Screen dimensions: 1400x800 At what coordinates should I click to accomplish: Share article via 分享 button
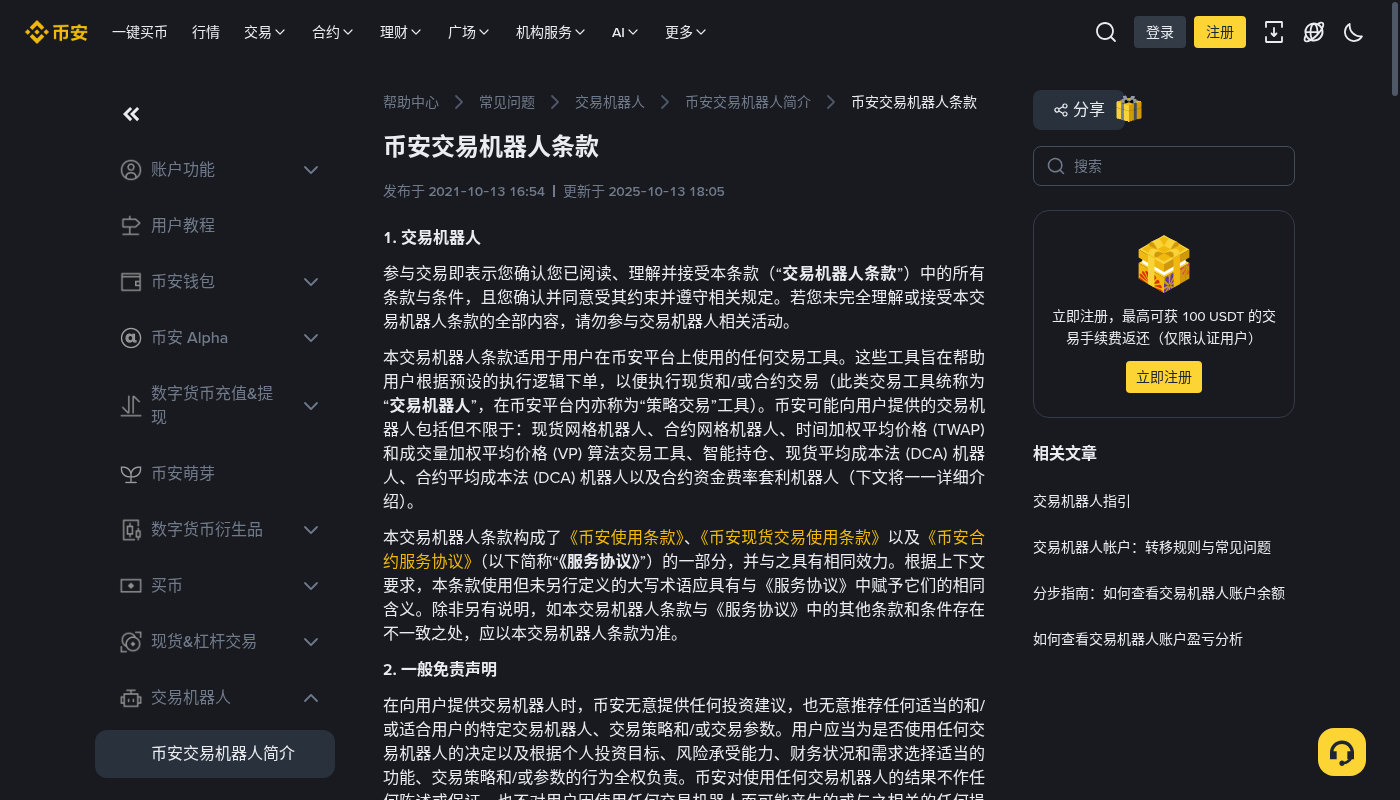coord(1079,110)
